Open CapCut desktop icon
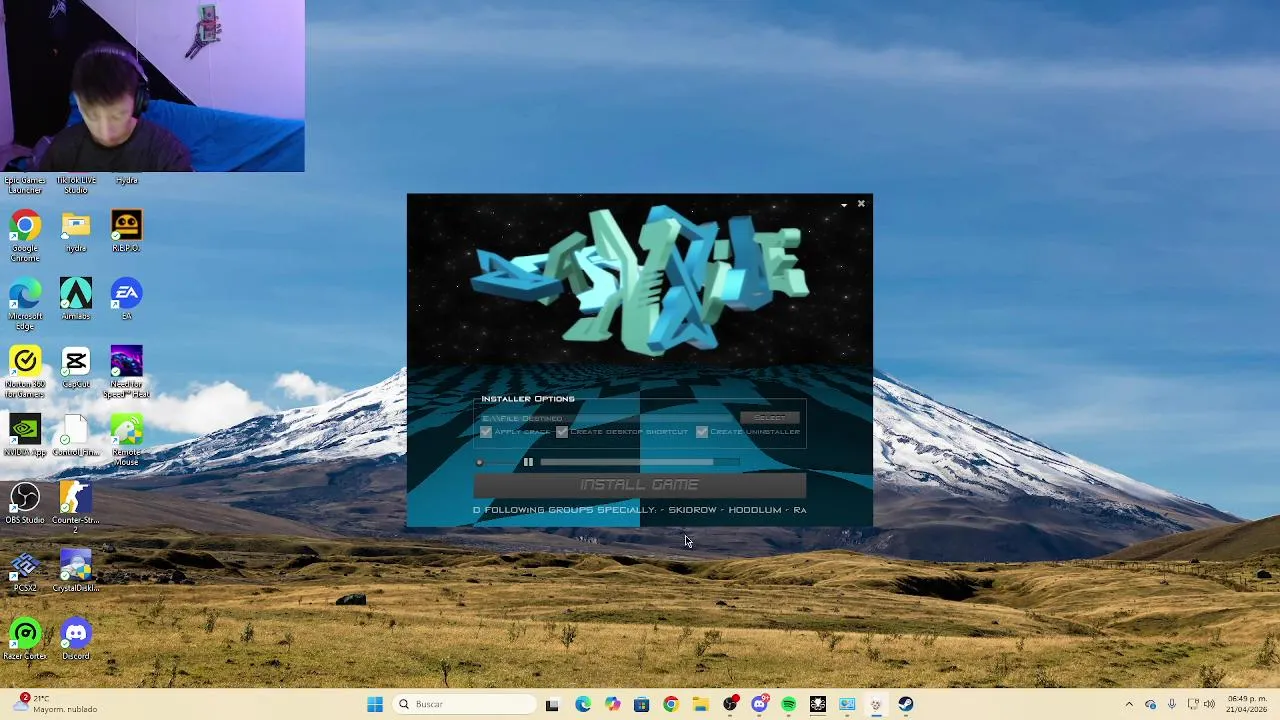This screenshot has width=1280, height=720. point(76,367)
